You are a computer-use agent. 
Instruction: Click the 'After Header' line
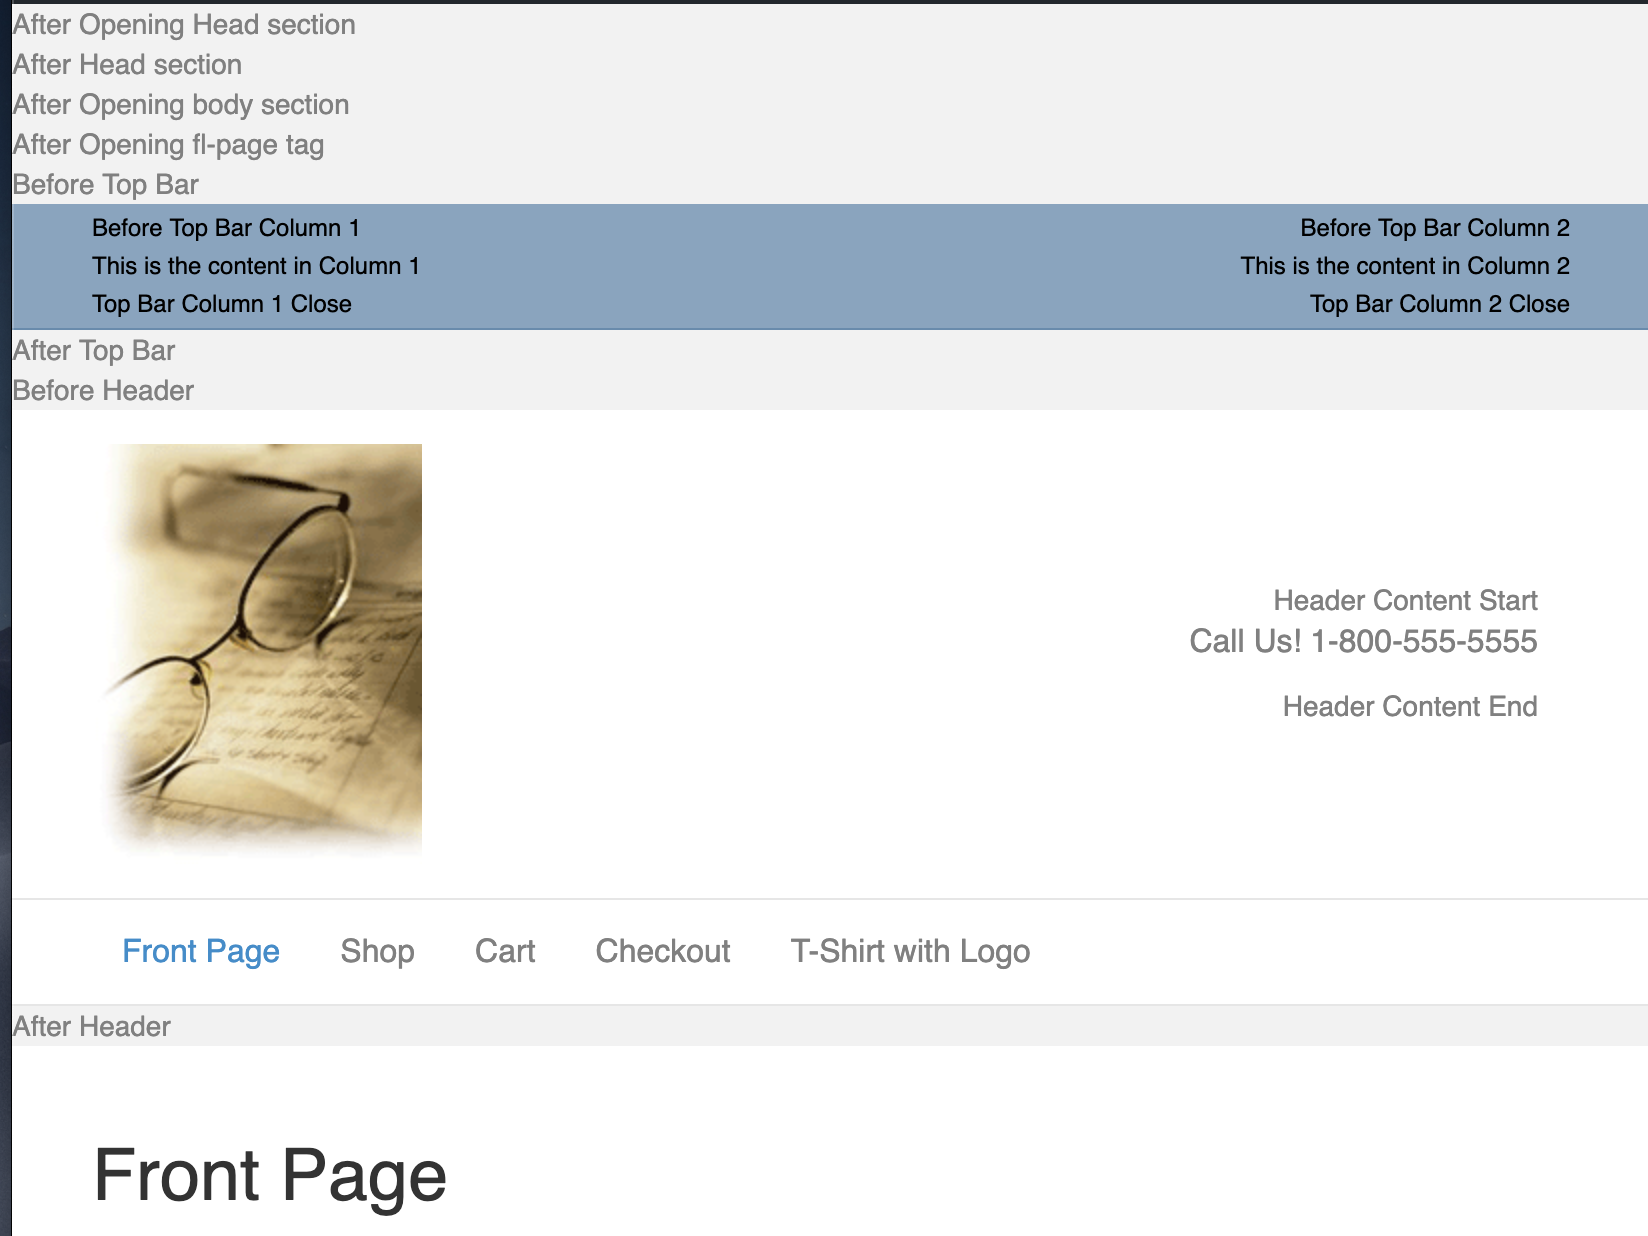pos(92,1027)
